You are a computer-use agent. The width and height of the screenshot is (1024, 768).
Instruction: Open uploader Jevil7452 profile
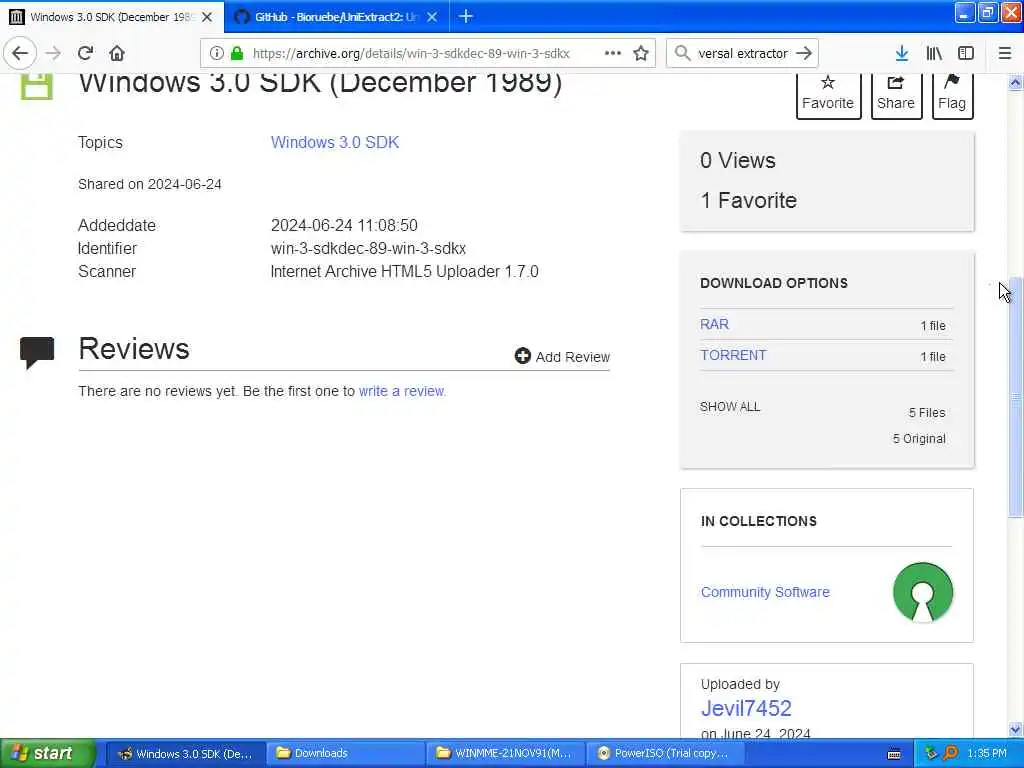(746, 708)
